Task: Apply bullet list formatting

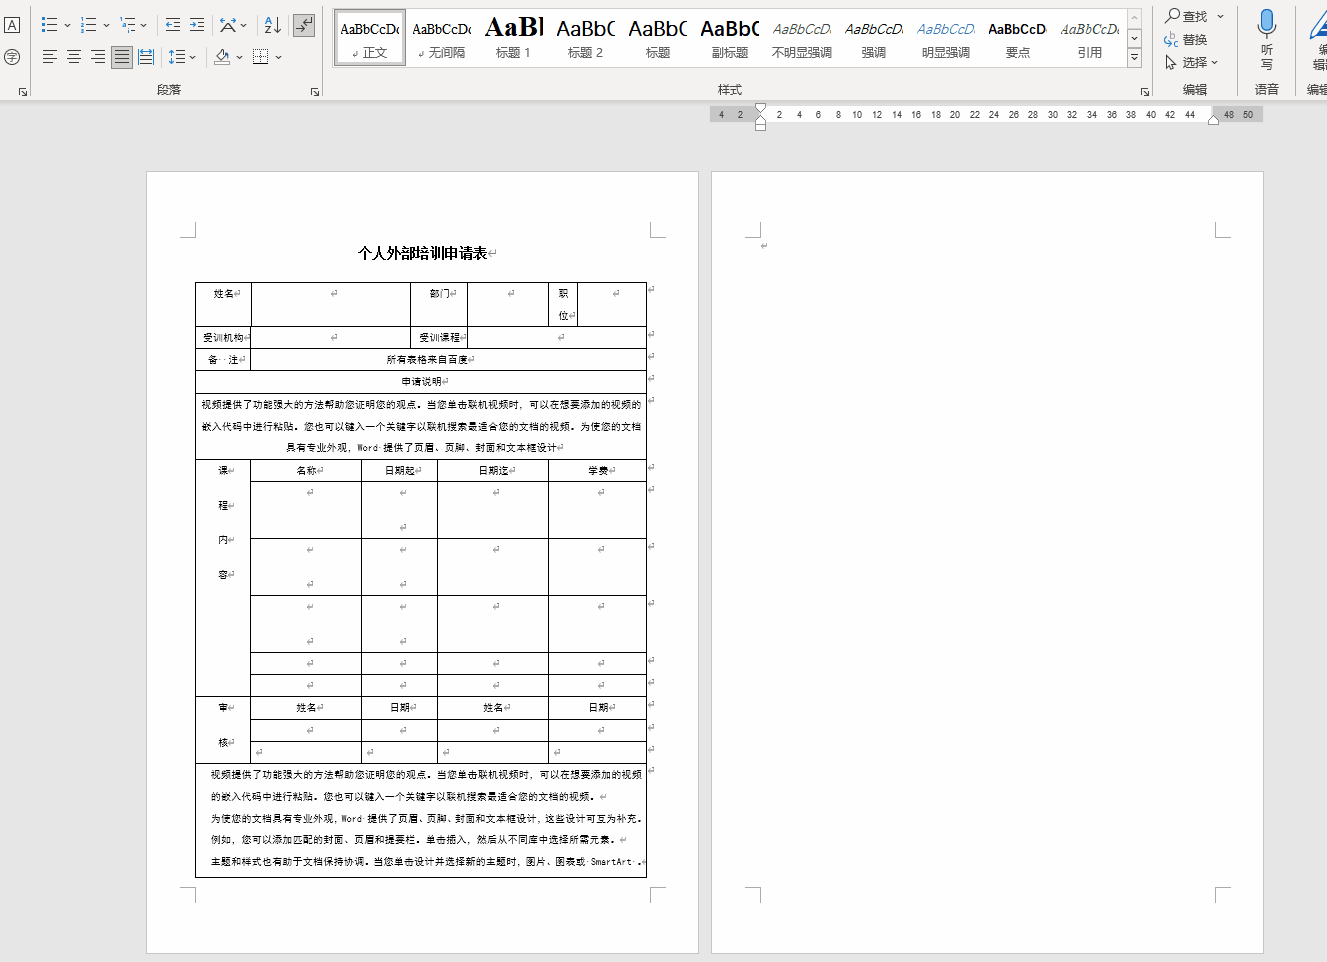Action: click(49, 25)
